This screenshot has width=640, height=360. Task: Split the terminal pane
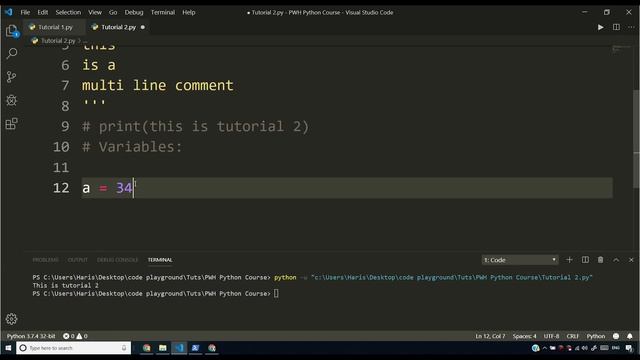click(585, 260)
